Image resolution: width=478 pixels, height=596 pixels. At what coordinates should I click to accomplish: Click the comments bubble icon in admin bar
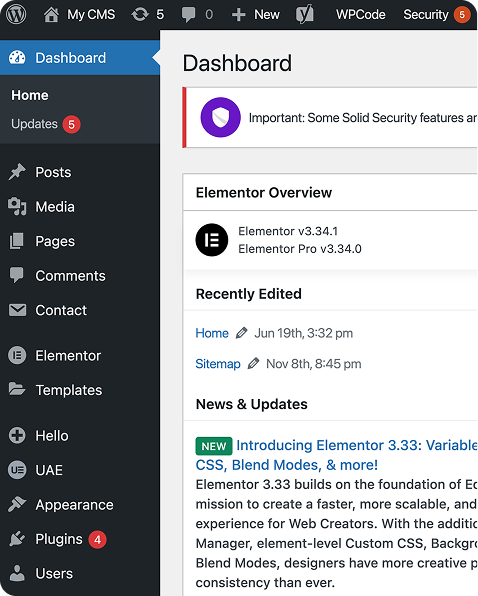188,15
